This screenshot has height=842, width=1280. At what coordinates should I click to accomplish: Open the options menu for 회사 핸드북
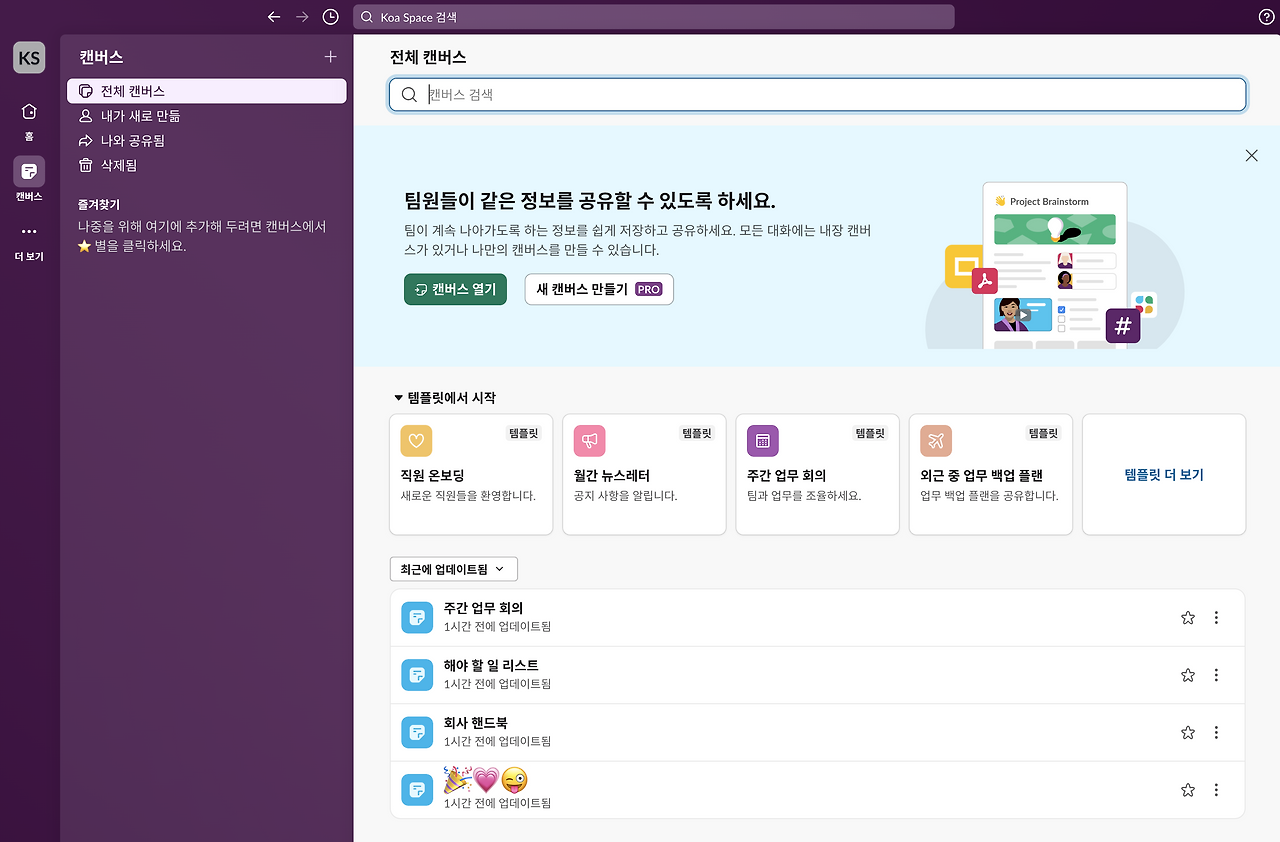[1216, 732]
